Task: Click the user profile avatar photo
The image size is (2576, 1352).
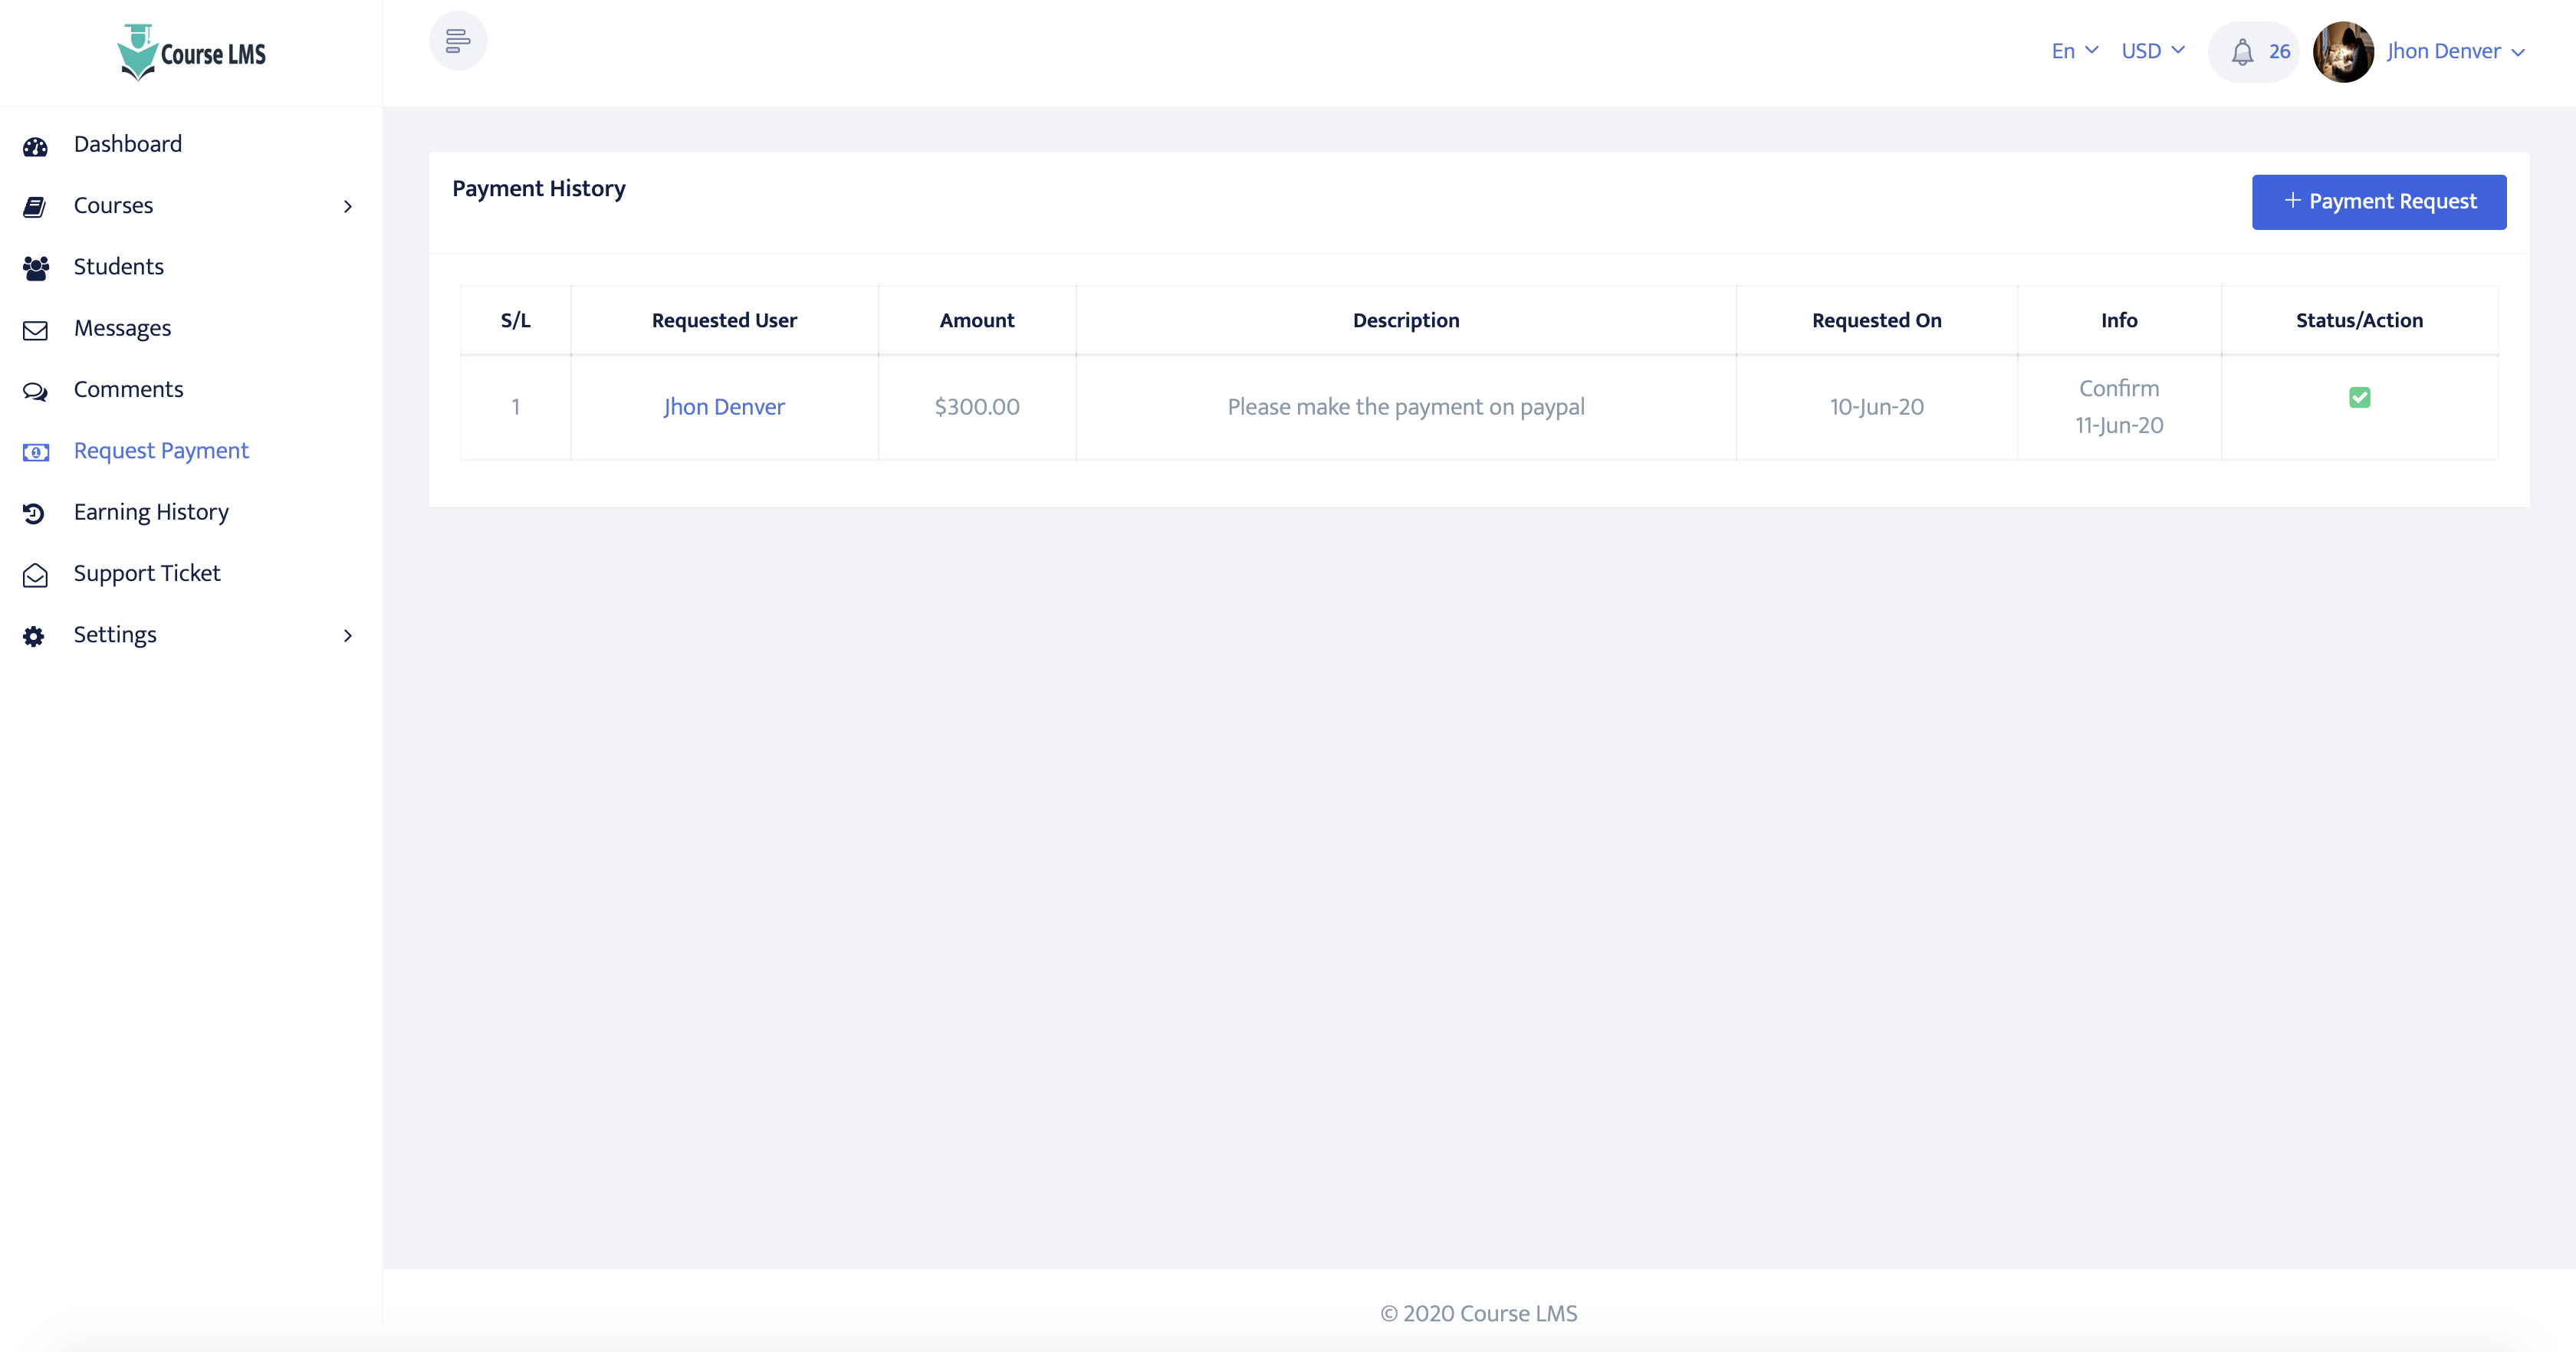Action: coord(2342,52)
